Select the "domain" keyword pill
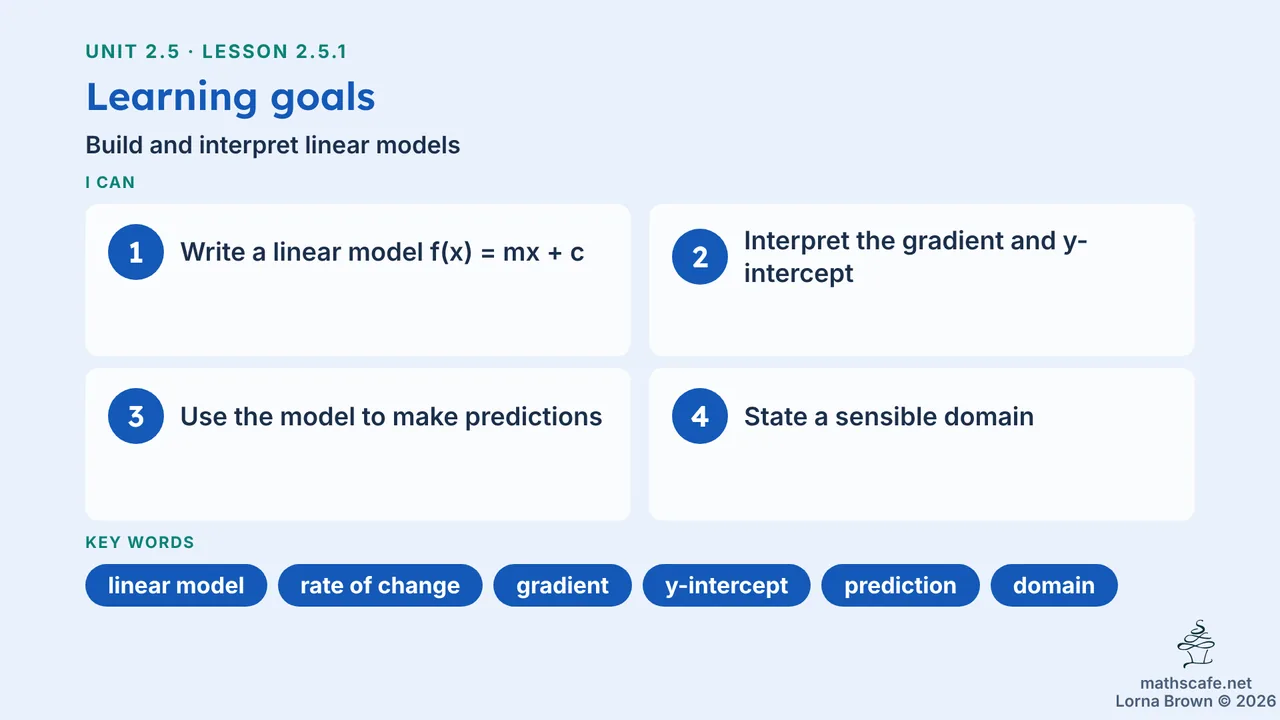Screen dimensions: 1280x720 click(x=1054, y=586)
